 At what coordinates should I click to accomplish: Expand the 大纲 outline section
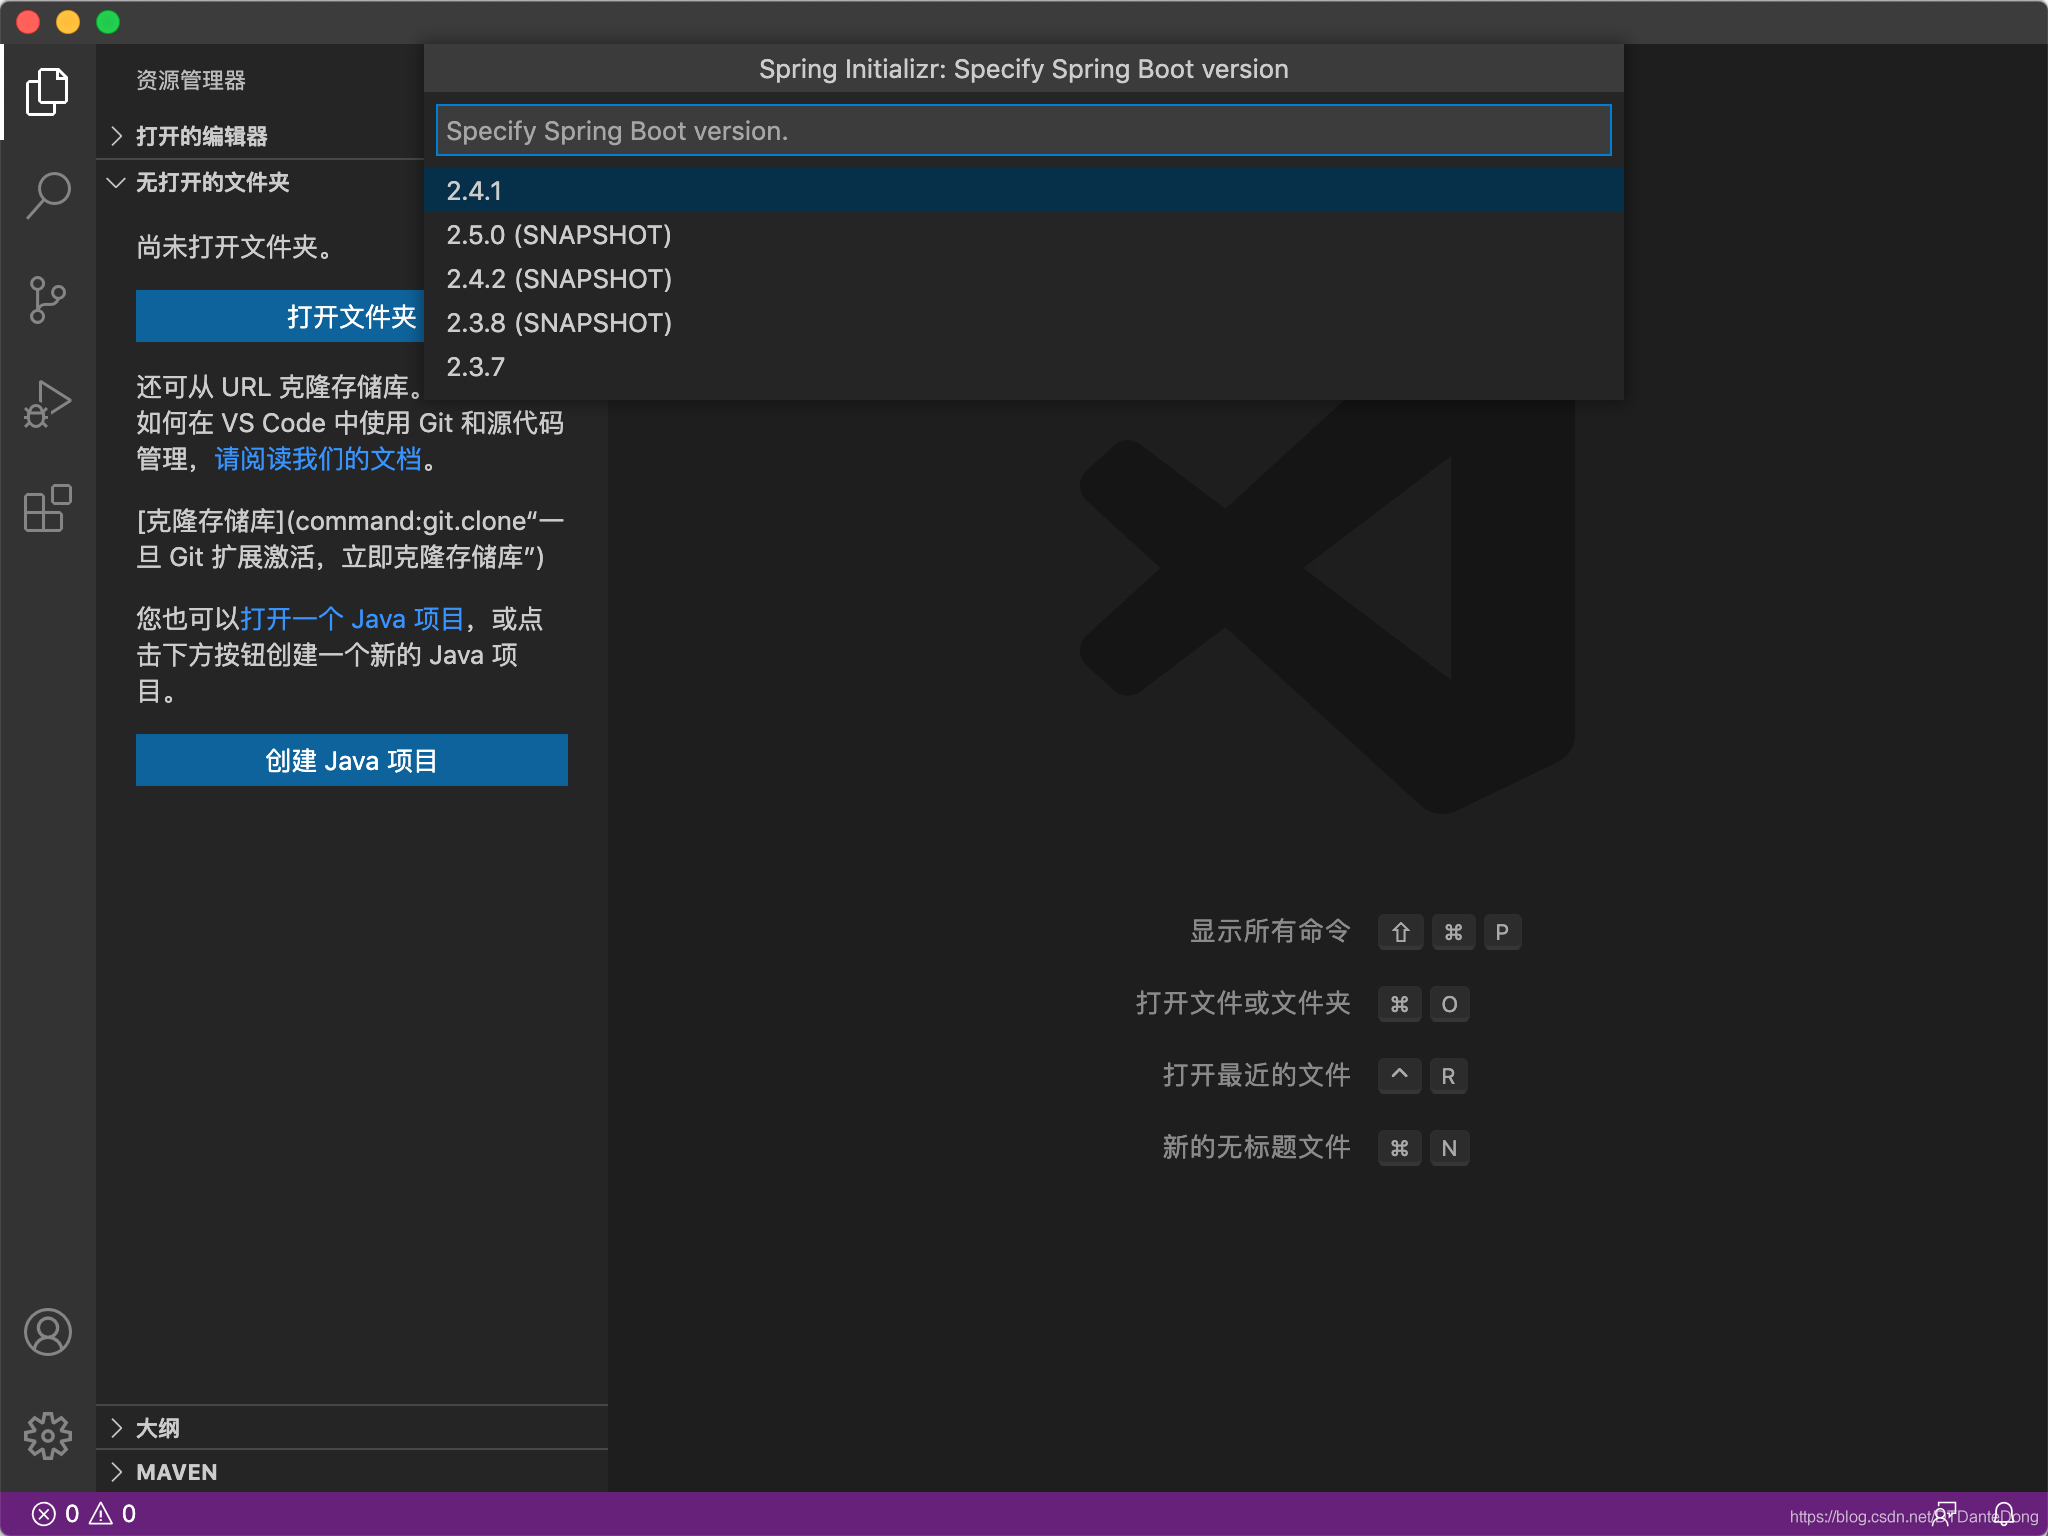pyautogui.click(x=352, y=1428)
